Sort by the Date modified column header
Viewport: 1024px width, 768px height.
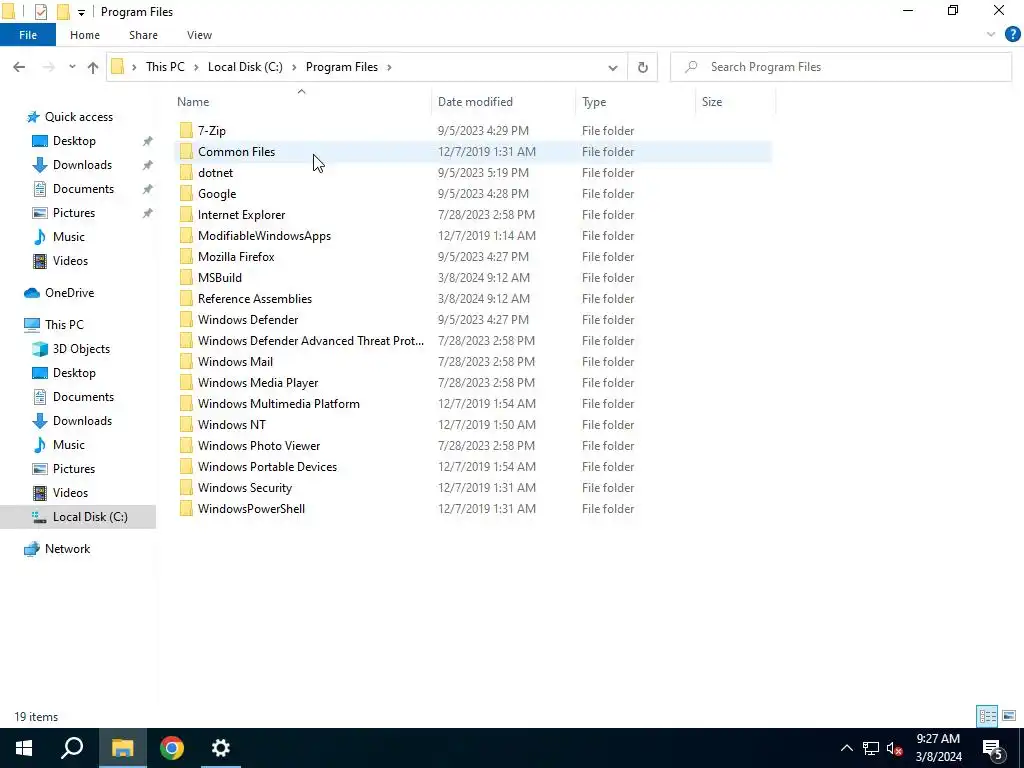(x=504, y=102)
